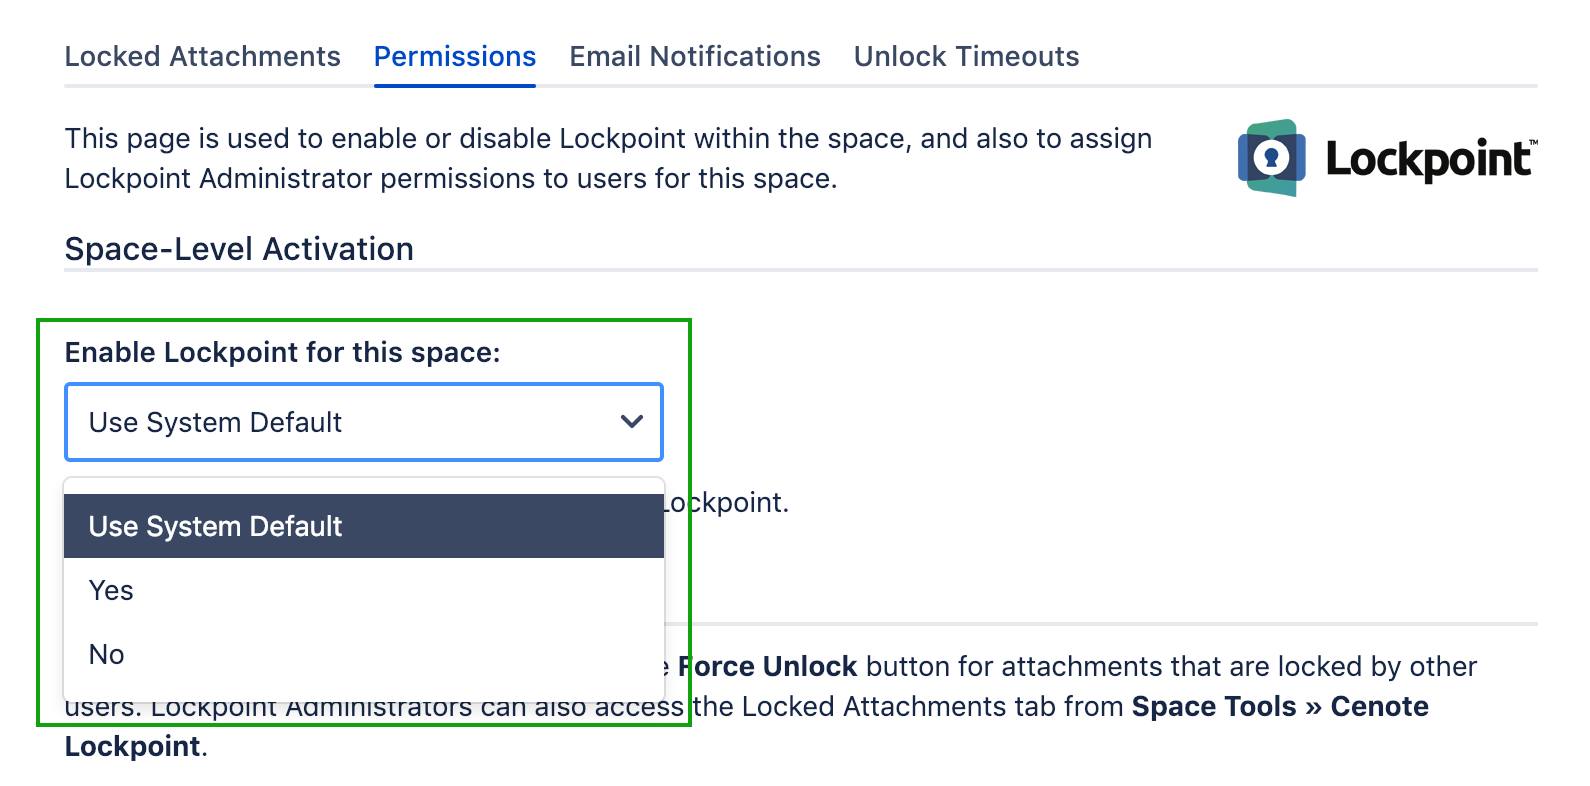Click the bold Force Unlock text
Screen dimensions: 1590x786
768,667
